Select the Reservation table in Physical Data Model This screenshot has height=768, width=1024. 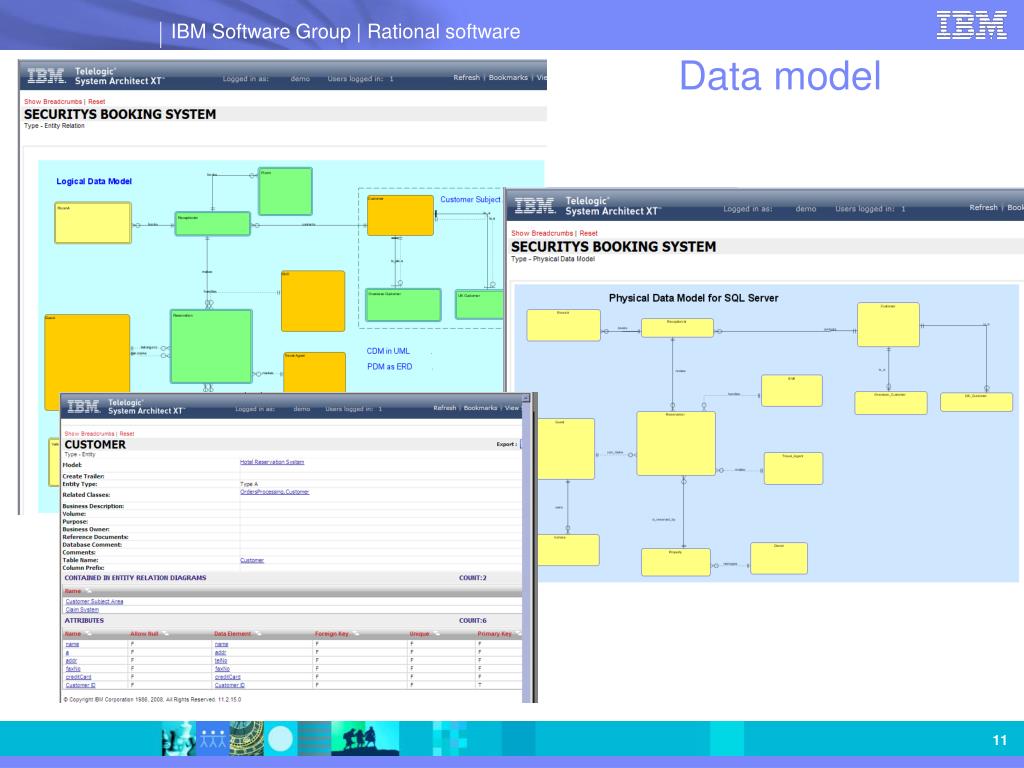pyautogui.click(x=676, y=443)
